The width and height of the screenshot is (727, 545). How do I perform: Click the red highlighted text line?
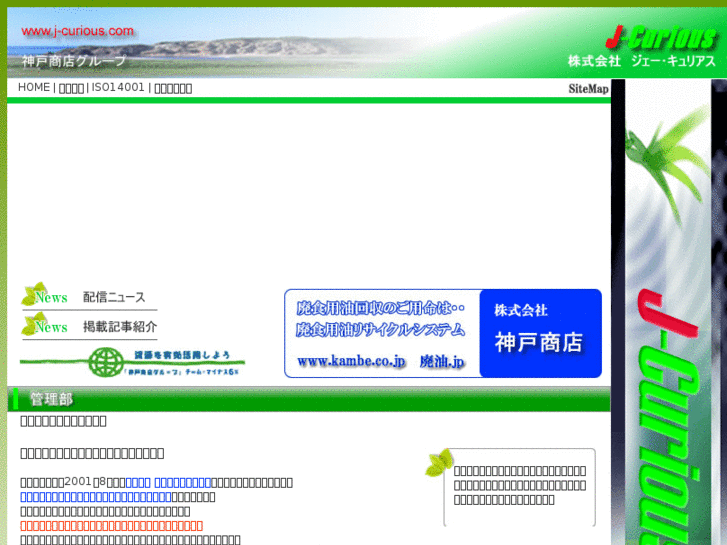tap(111, 526)
